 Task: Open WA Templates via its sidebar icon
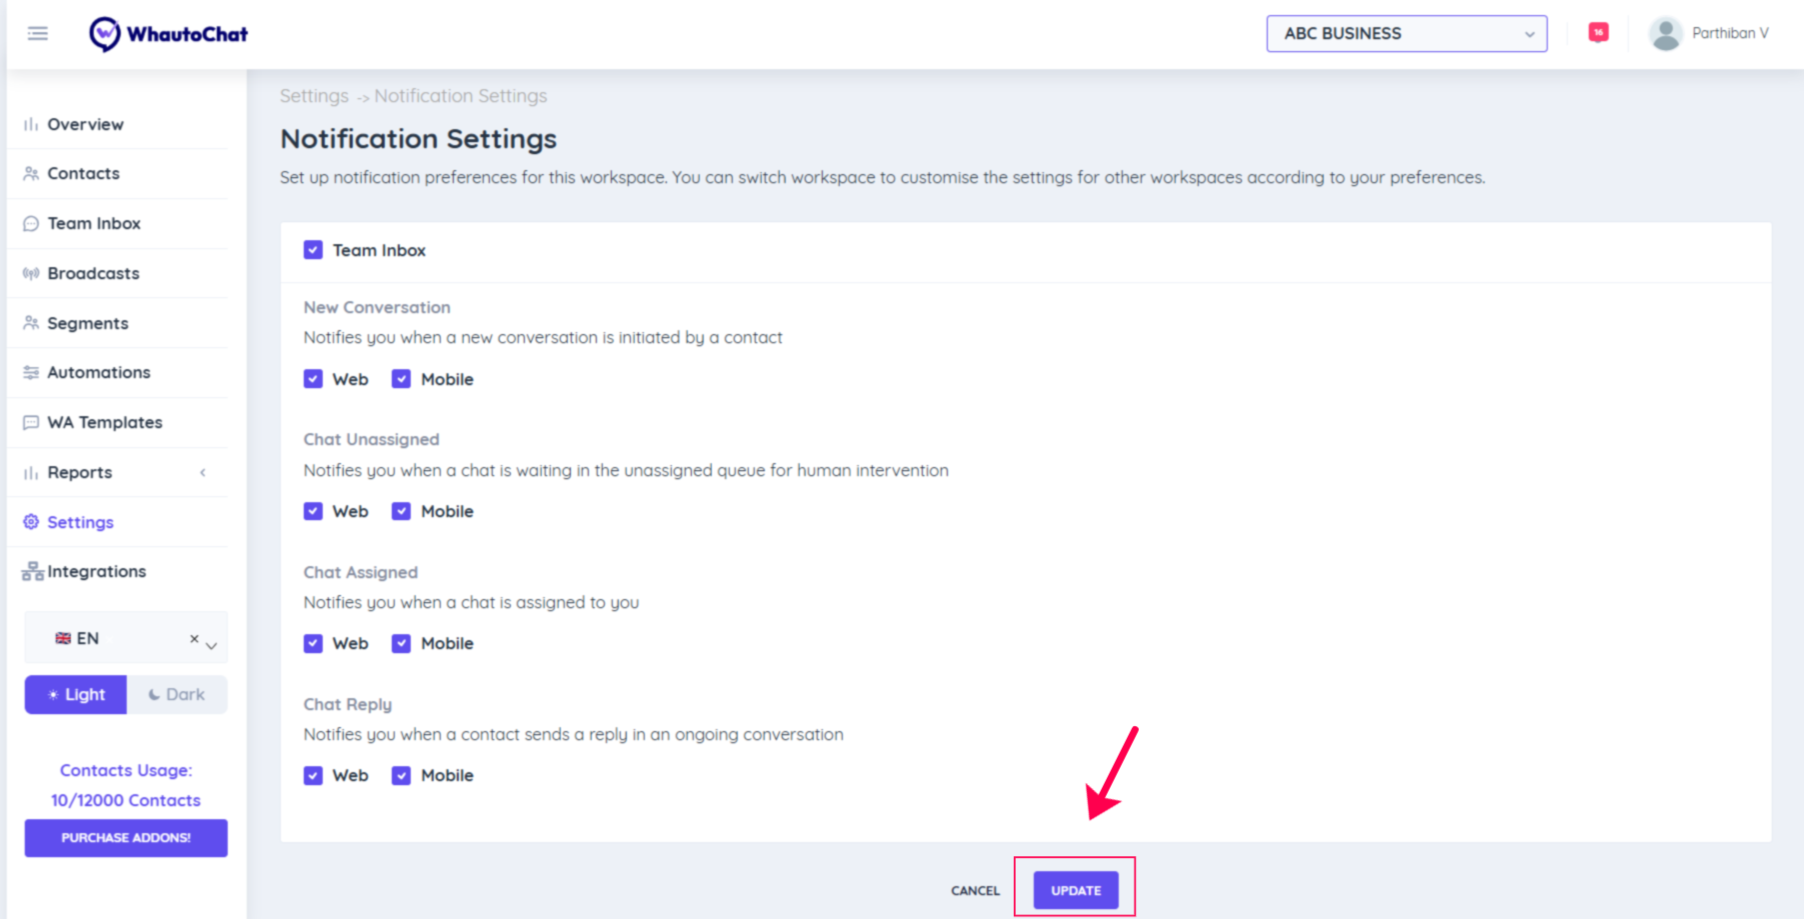coord(30,422)
